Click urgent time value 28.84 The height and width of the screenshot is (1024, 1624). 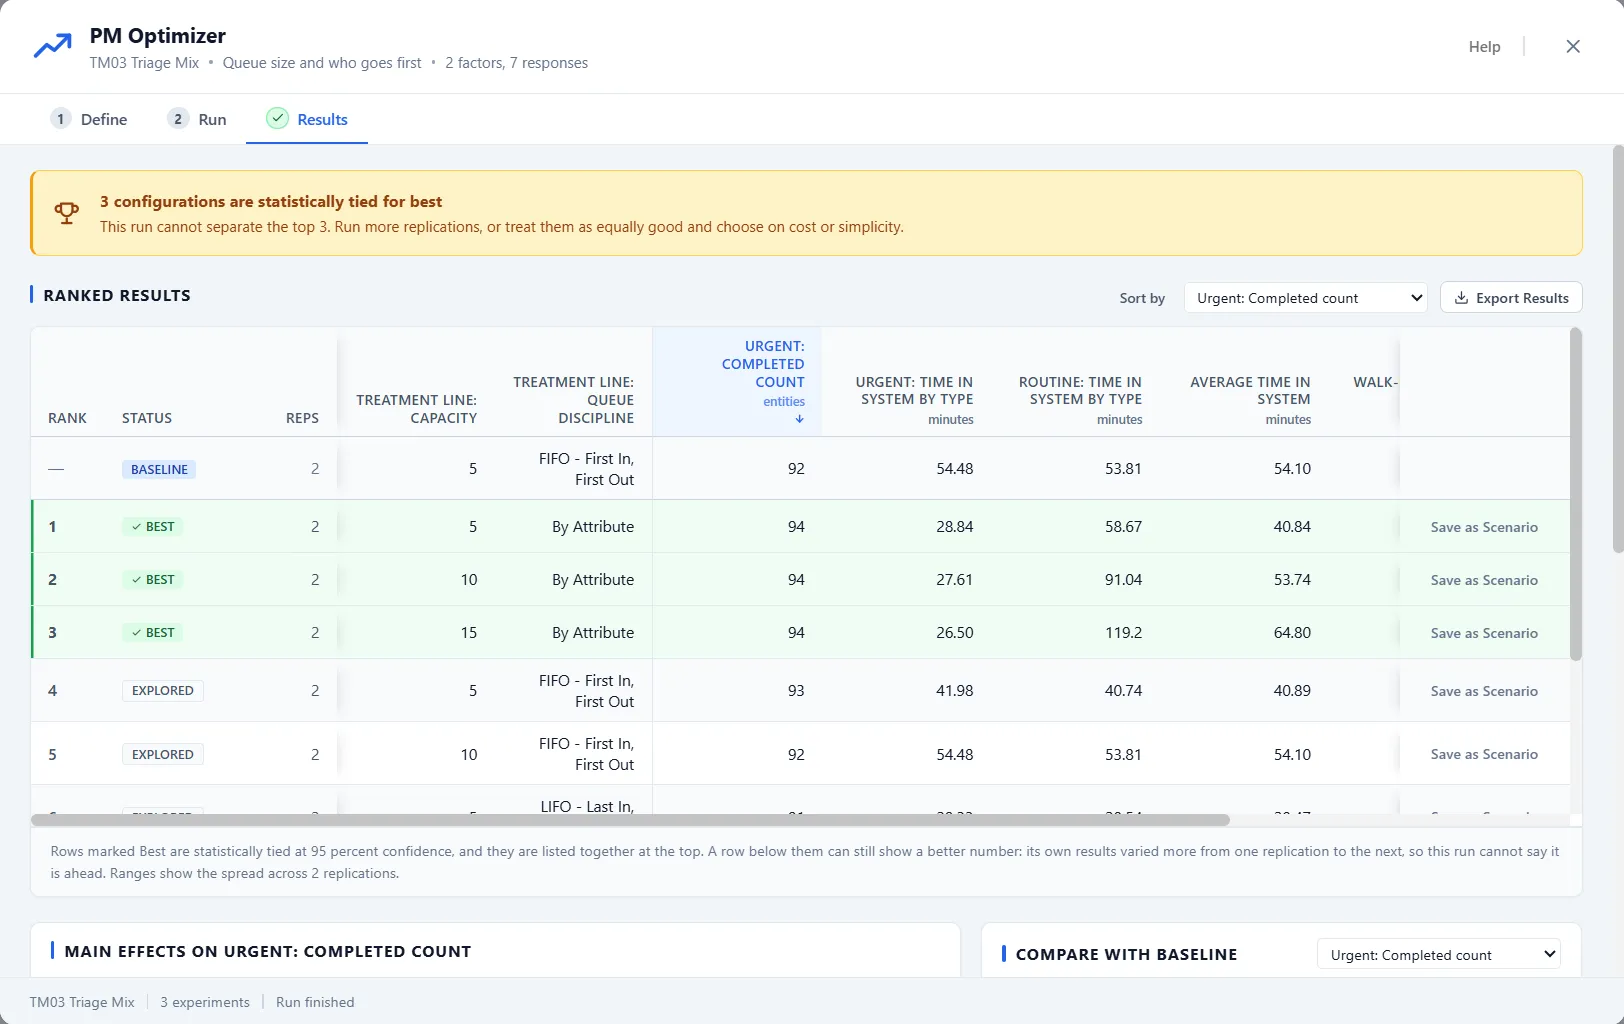tap(954, 527)
